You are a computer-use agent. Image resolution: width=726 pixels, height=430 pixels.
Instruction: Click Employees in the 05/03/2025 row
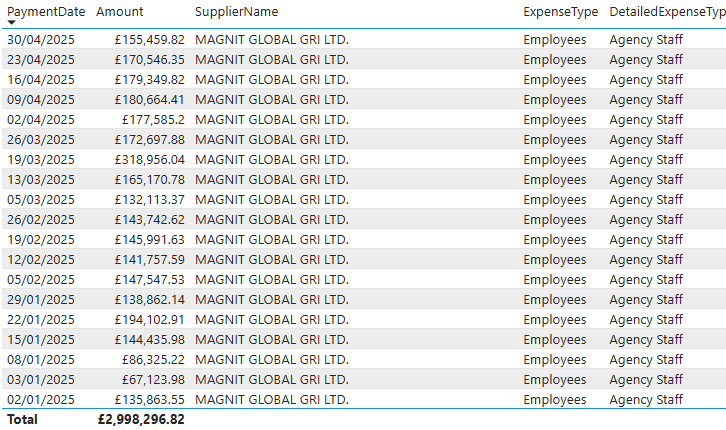pos(555,199)
